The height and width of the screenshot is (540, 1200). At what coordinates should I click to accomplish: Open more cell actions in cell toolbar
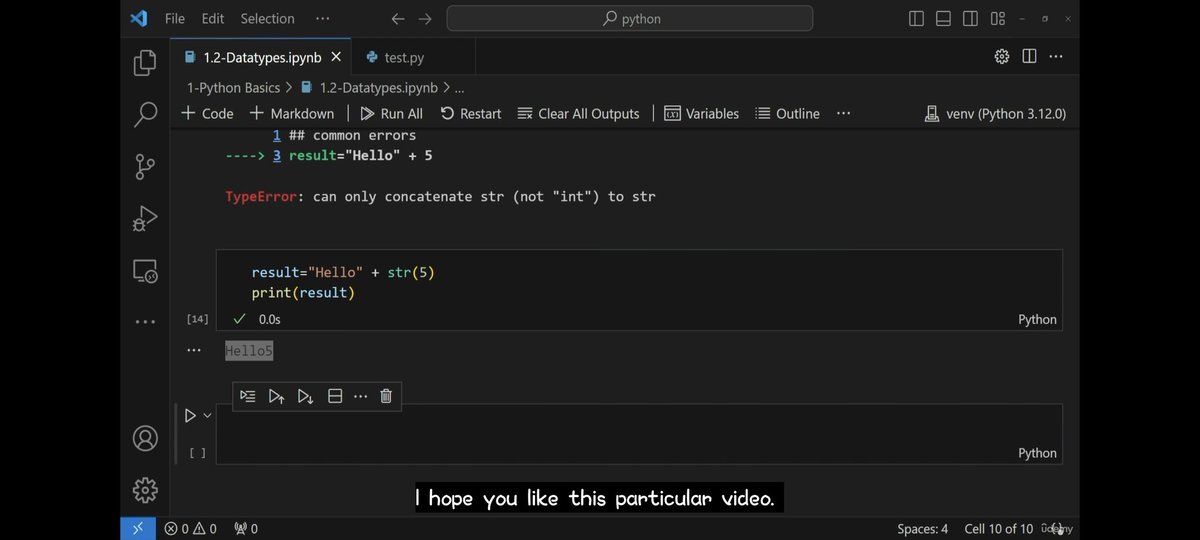[361, 396]
